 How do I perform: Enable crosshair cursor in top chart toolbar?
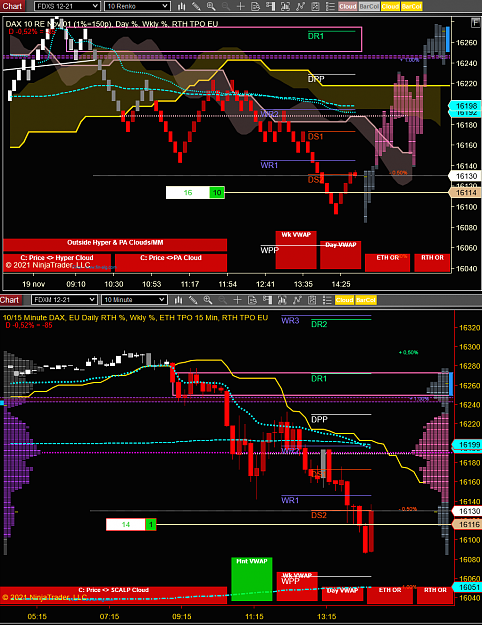click(240, 6)
